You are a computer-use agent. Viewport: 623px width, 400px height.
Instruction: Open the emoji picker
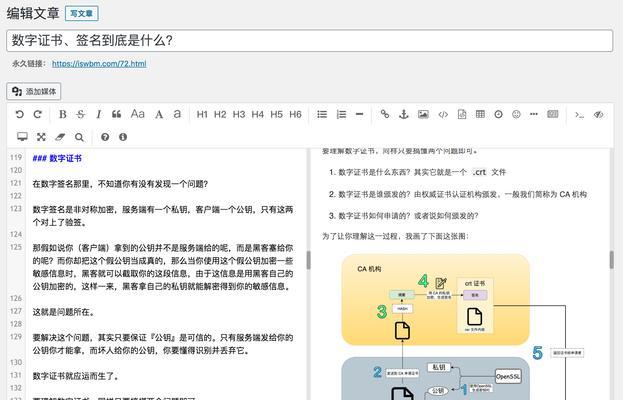pyautogui.click(x=516, y=114)
